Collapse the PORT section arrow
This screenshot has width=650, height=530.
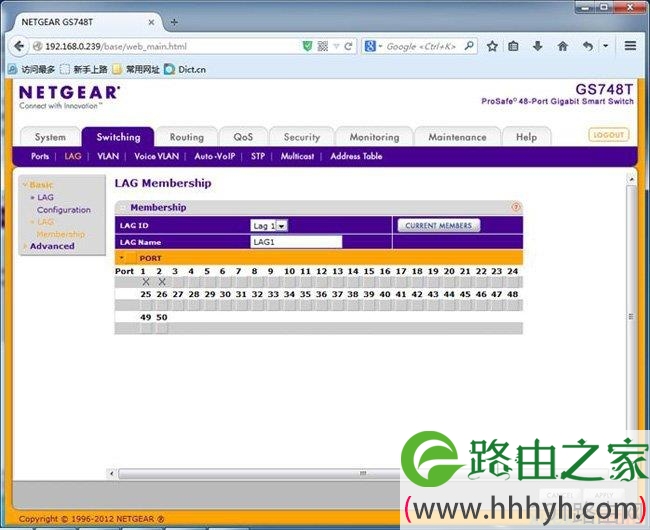point(121,258)
